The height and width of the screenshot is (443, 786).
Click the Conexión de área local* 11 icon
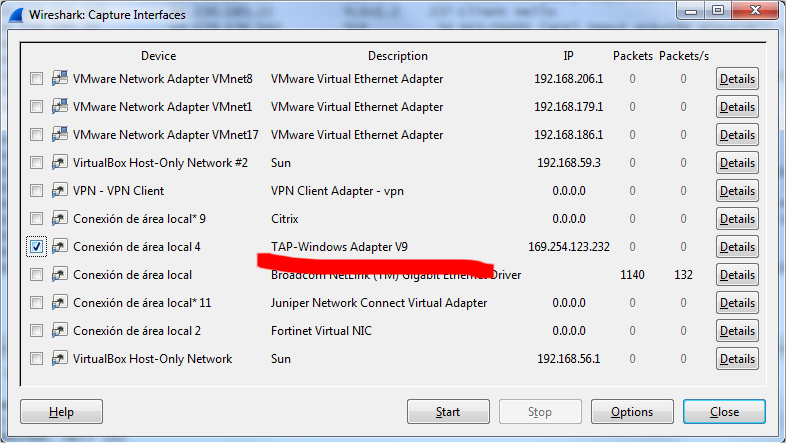coord(60,303)
